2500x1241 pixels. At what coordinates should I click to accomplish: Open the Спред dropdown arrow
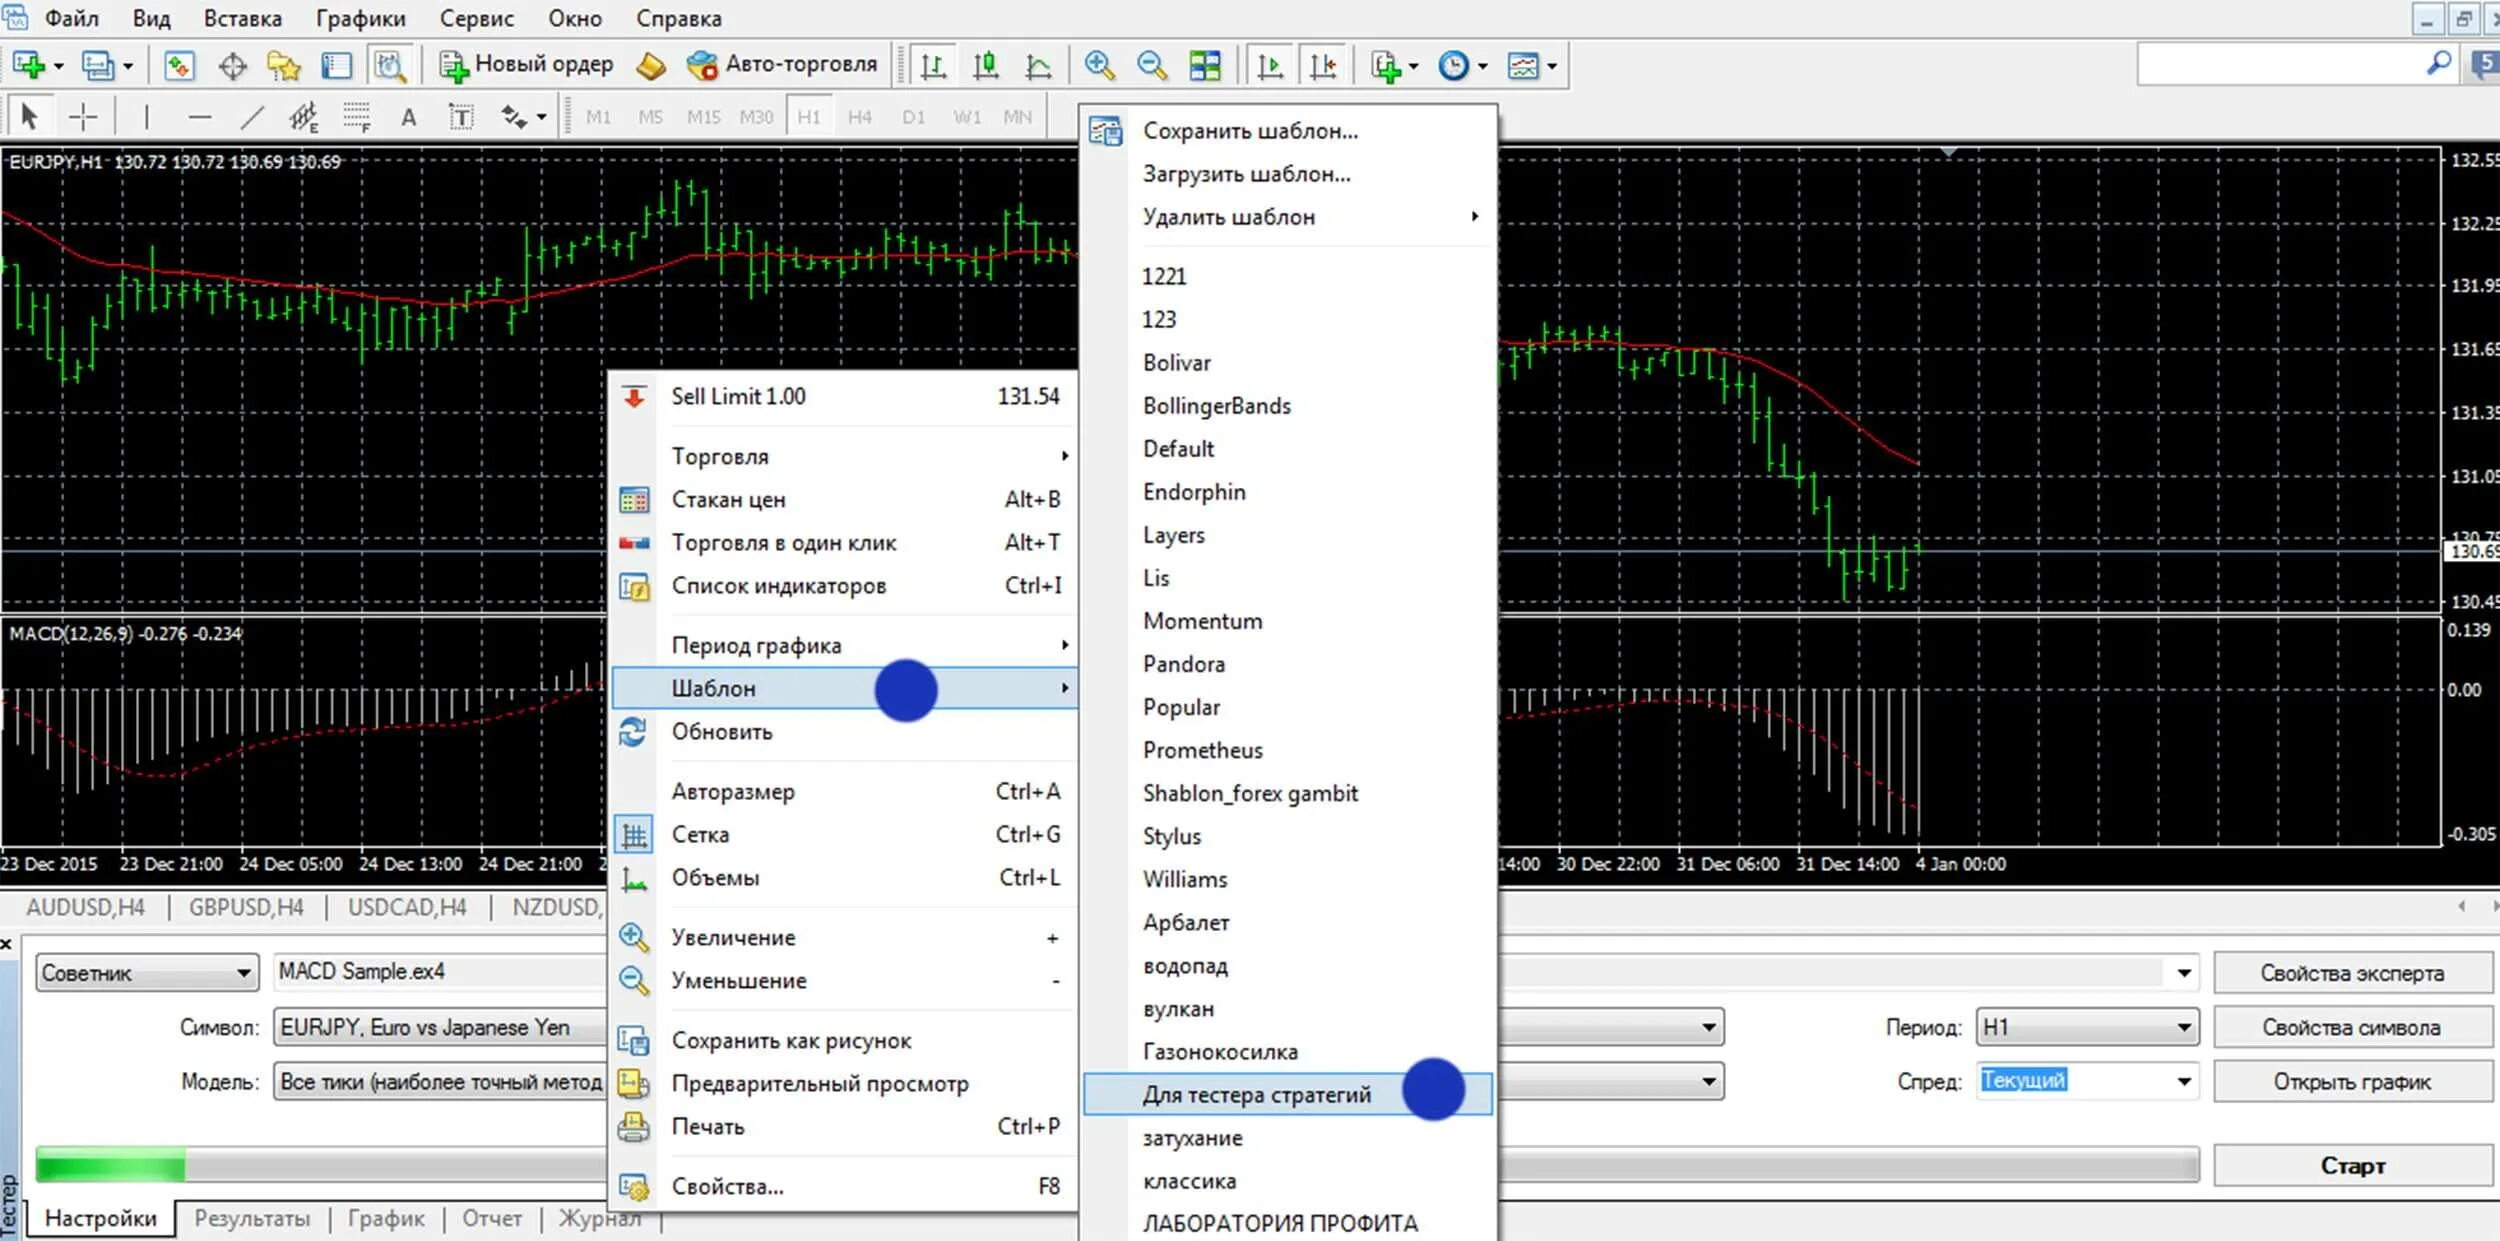pyautogui.click(x=2183, y=1081)
